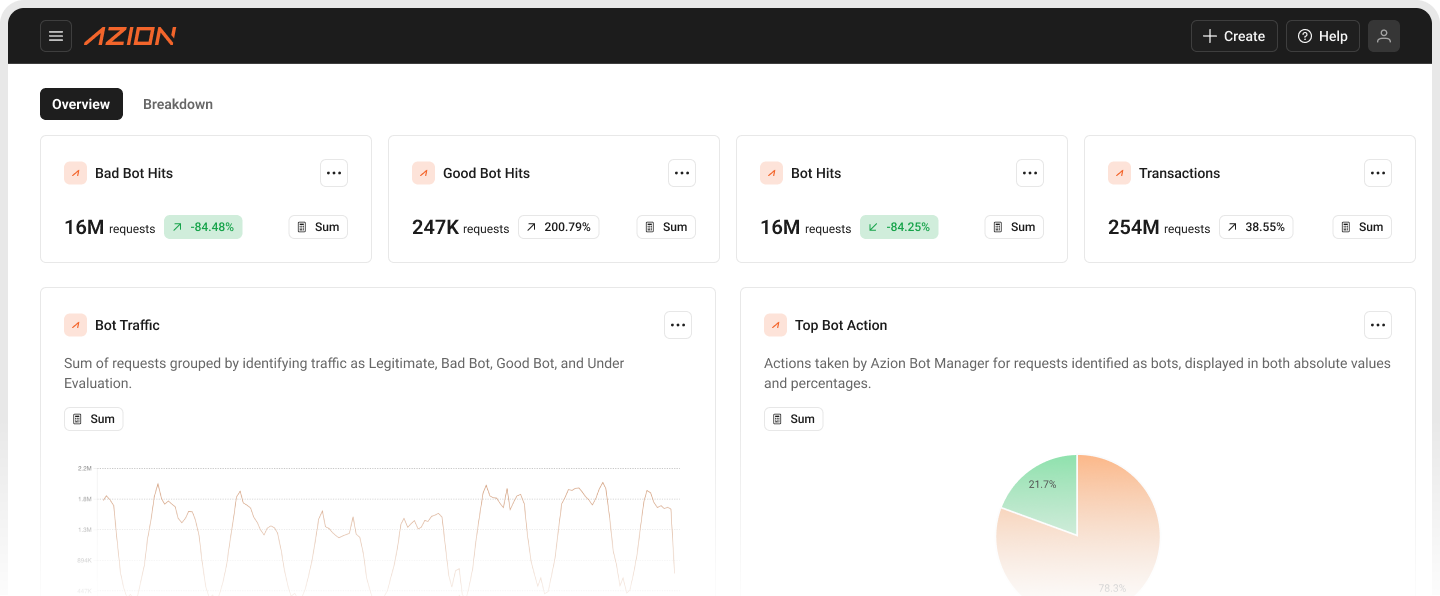
Task: Open the Transactions more-options menu
Action: coord(1378,173)
